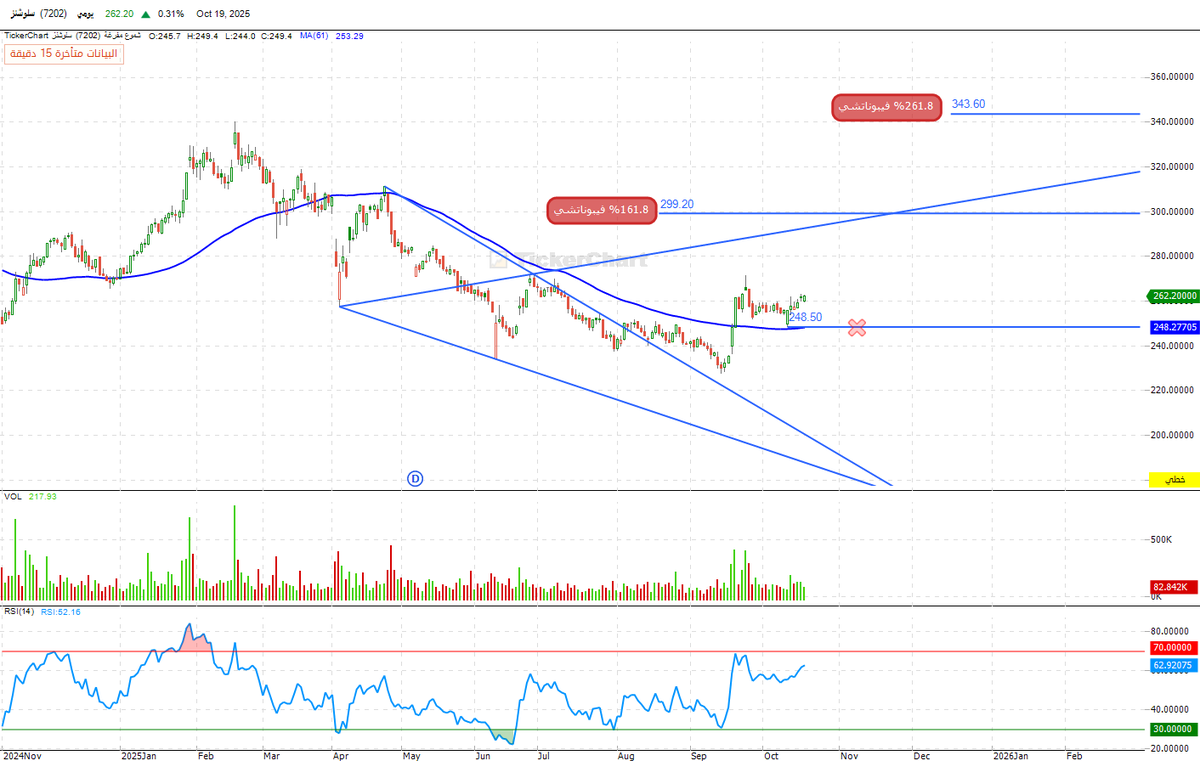Click the green 262.20000 price tag

[x=1174, y=297]
